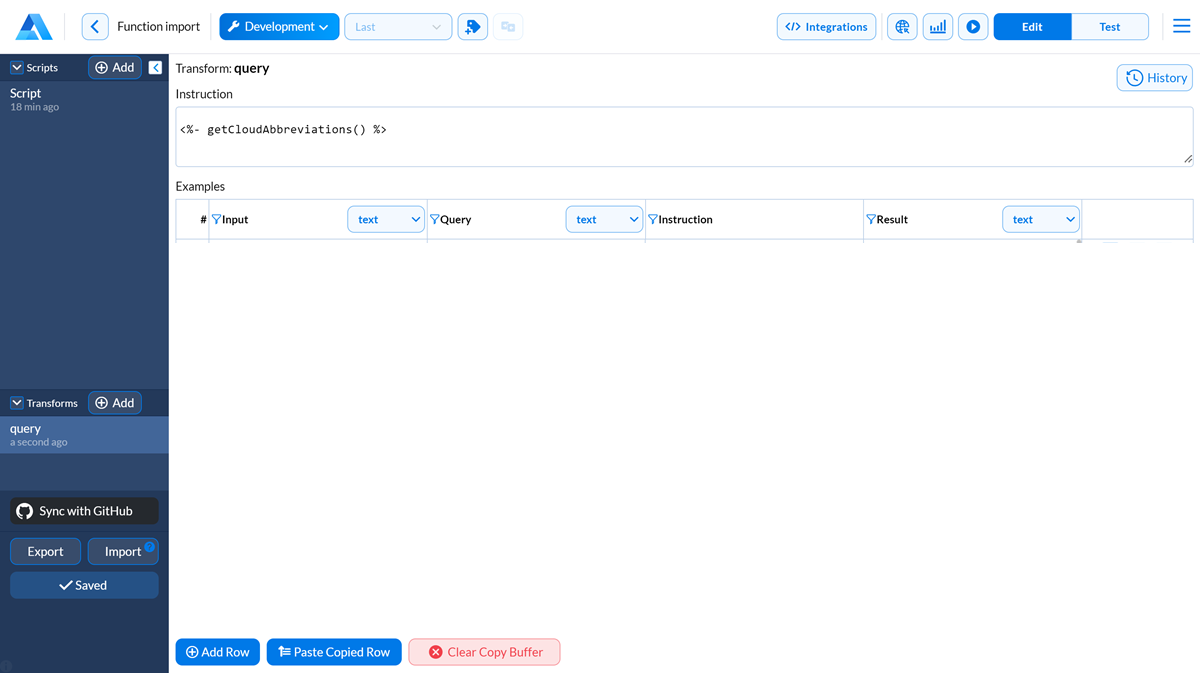Click the play run button icon
Screen dimensions: 1200x673
973,27
